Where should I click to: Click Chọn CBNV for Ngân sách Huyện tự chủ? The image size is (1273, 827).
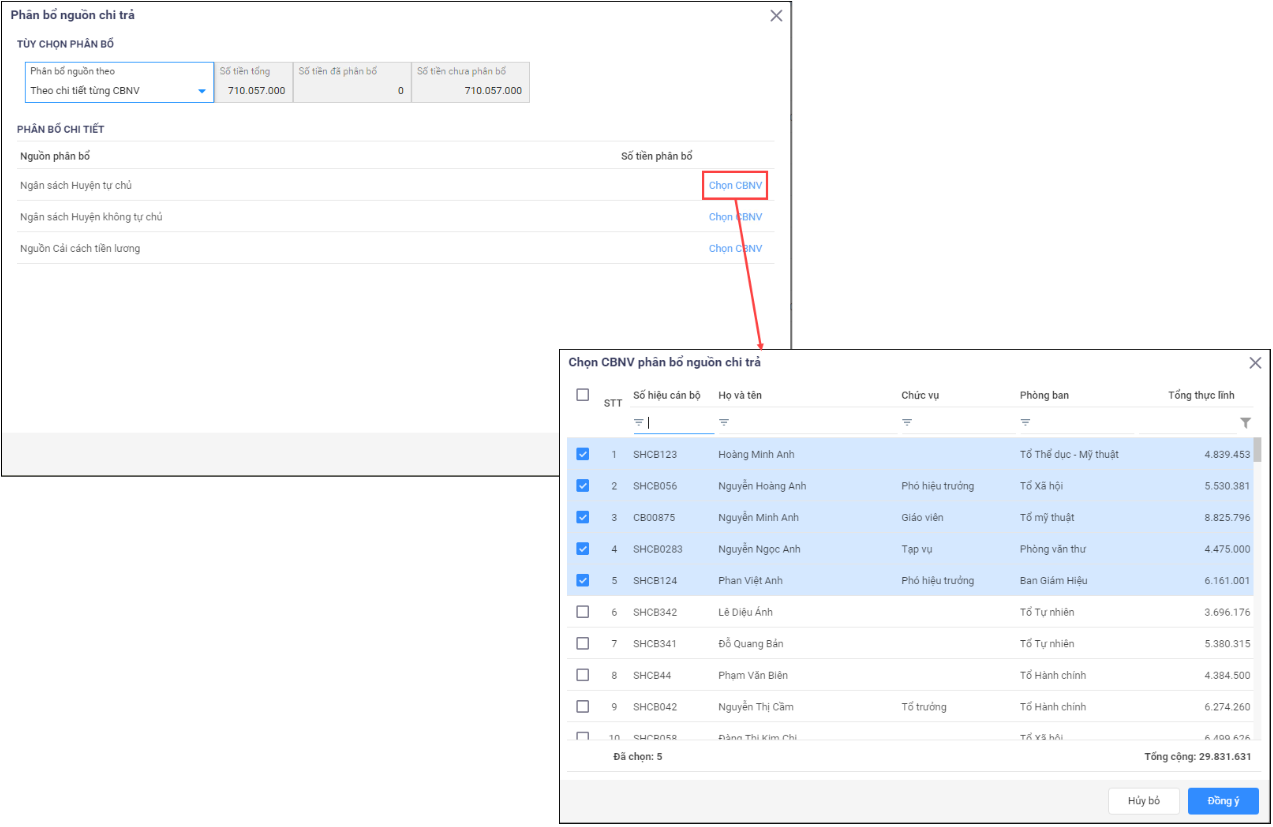pos(735,186)
